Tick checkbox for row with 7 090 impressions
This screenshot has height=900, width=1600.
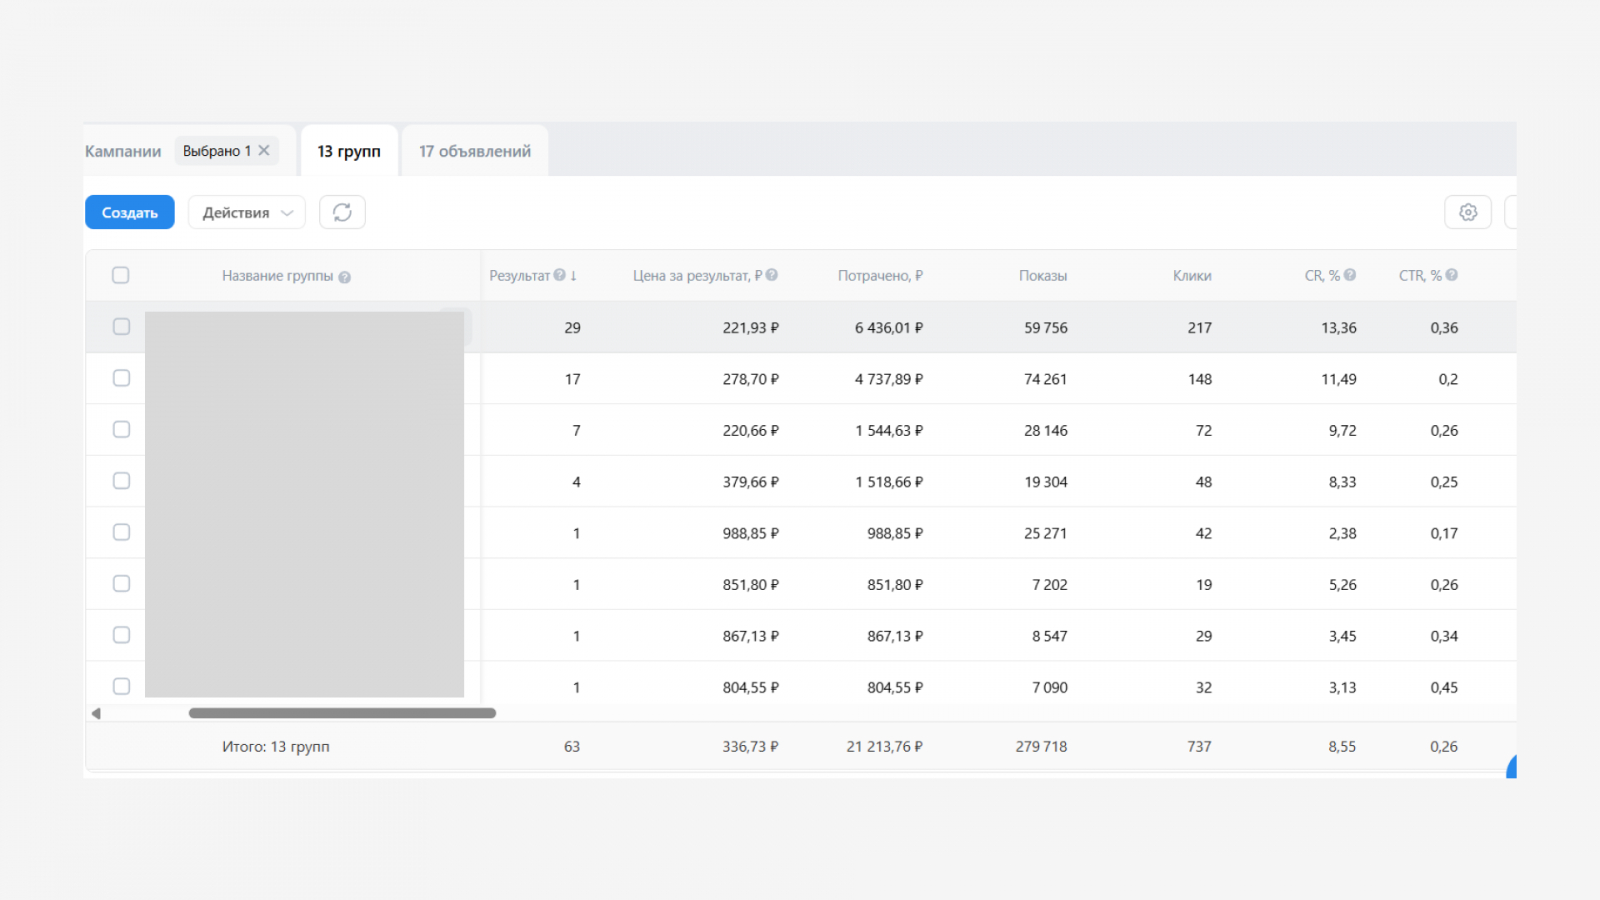(x=121, y=686)
